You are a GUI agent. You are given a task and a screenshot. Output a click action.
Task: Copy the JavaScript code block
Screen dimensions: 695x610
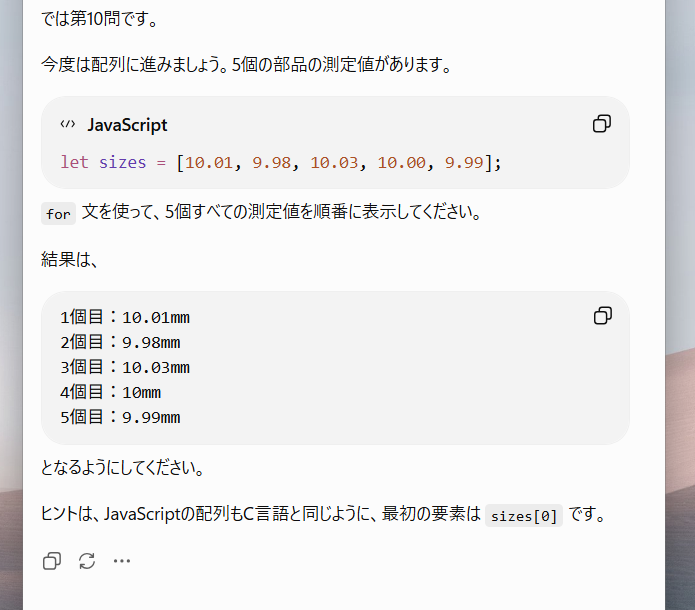point(601,124)
